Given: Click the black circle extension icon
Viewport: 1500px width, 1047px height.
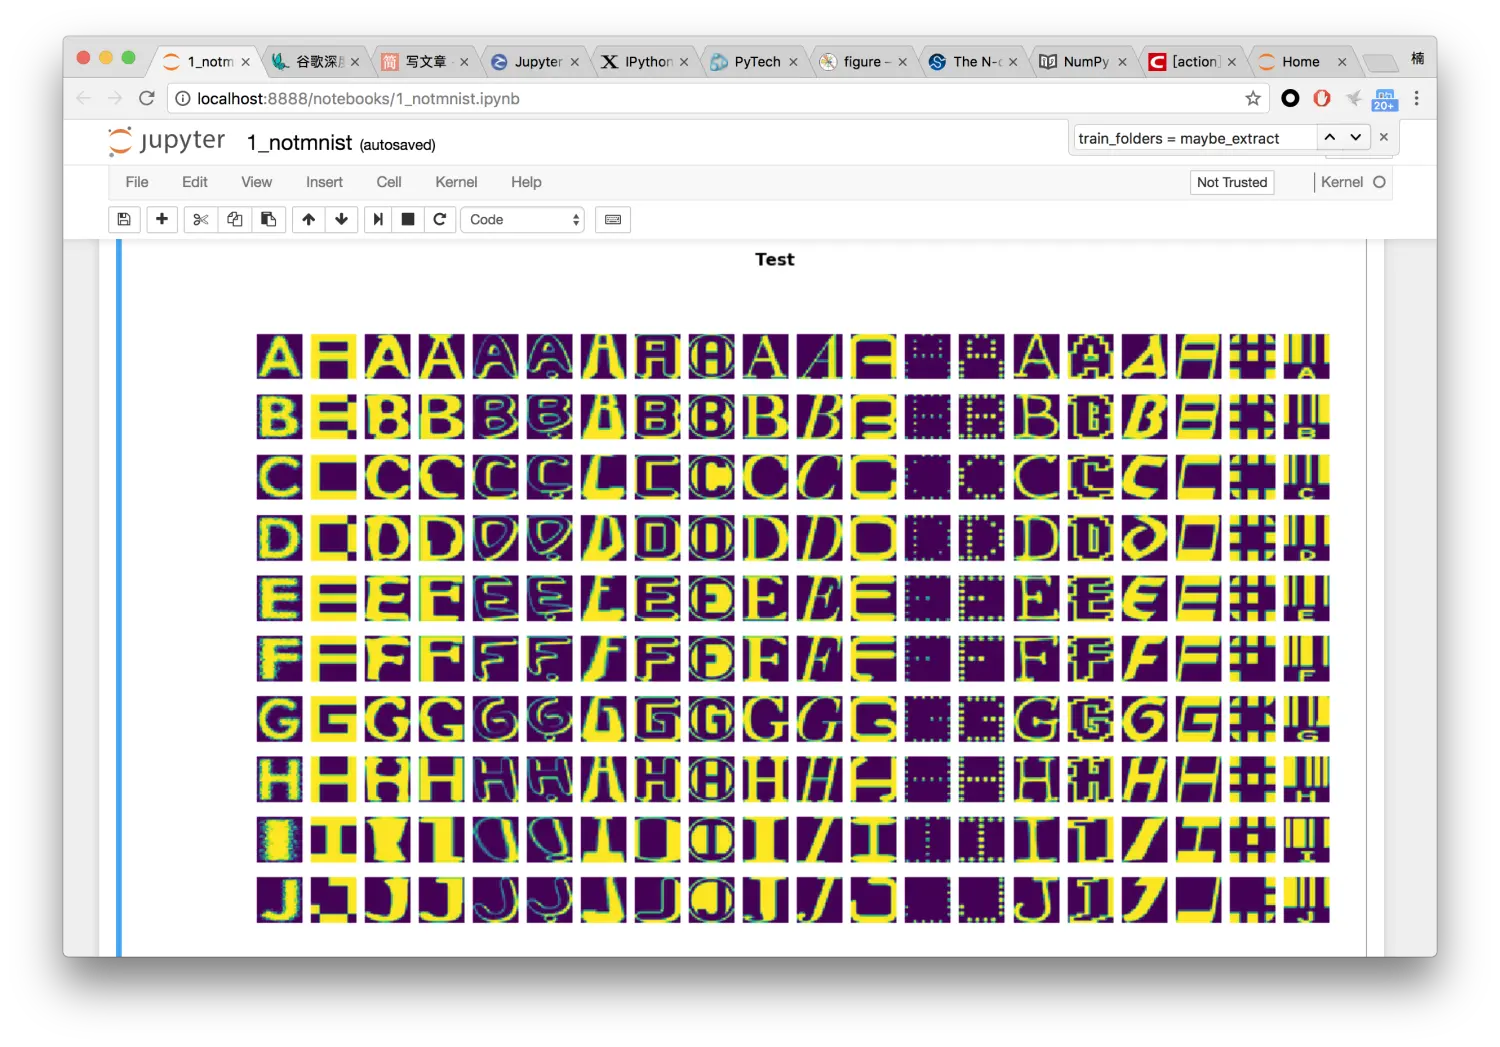Looking at the screenshot, I should [1290, 98].
